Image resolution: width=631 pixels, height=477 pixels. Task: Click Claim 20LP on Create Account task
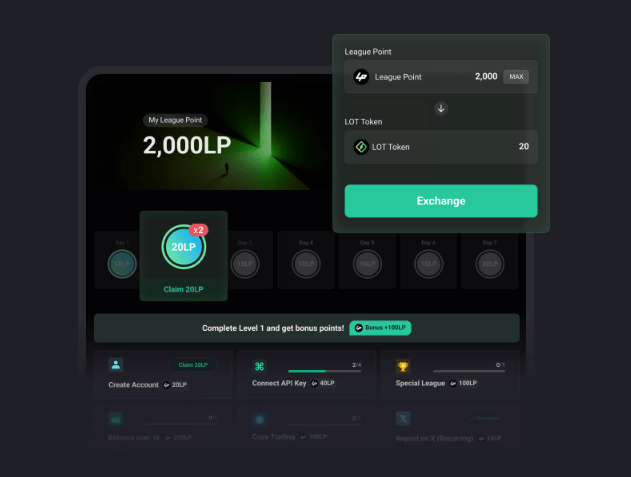(x=193, y=365)
